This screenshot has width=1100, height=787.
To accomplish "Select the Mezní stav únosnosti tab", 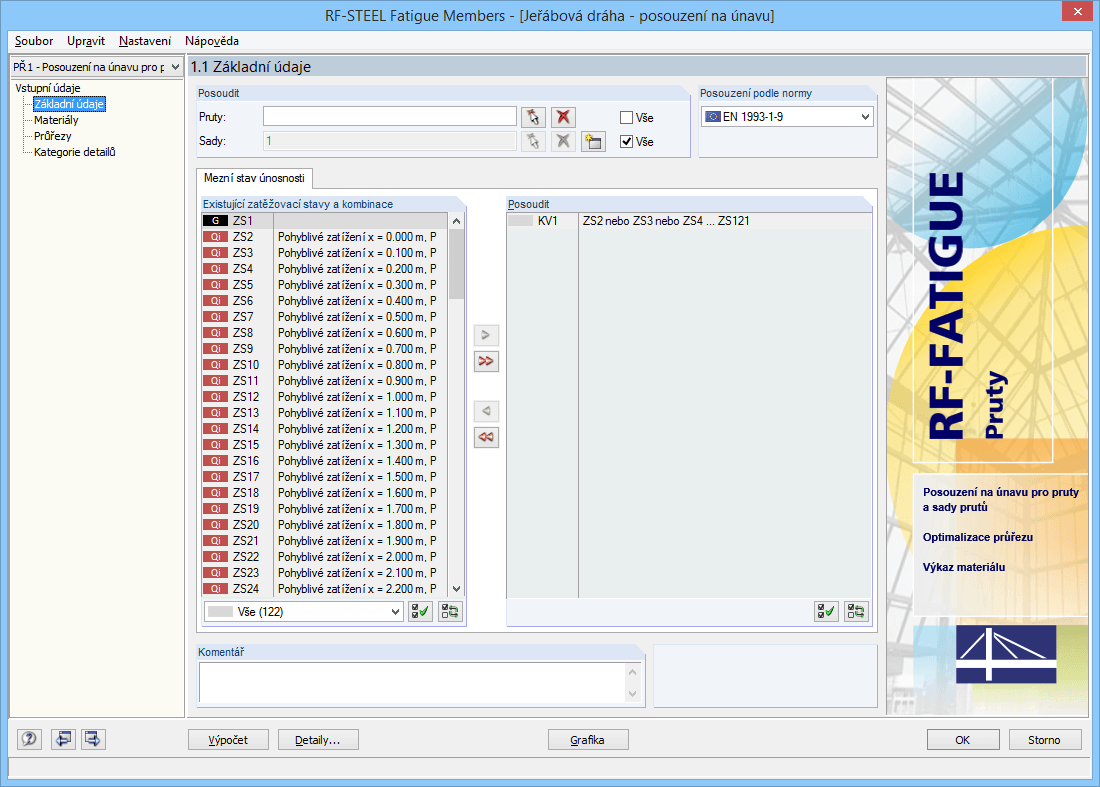I will (254, 178).
